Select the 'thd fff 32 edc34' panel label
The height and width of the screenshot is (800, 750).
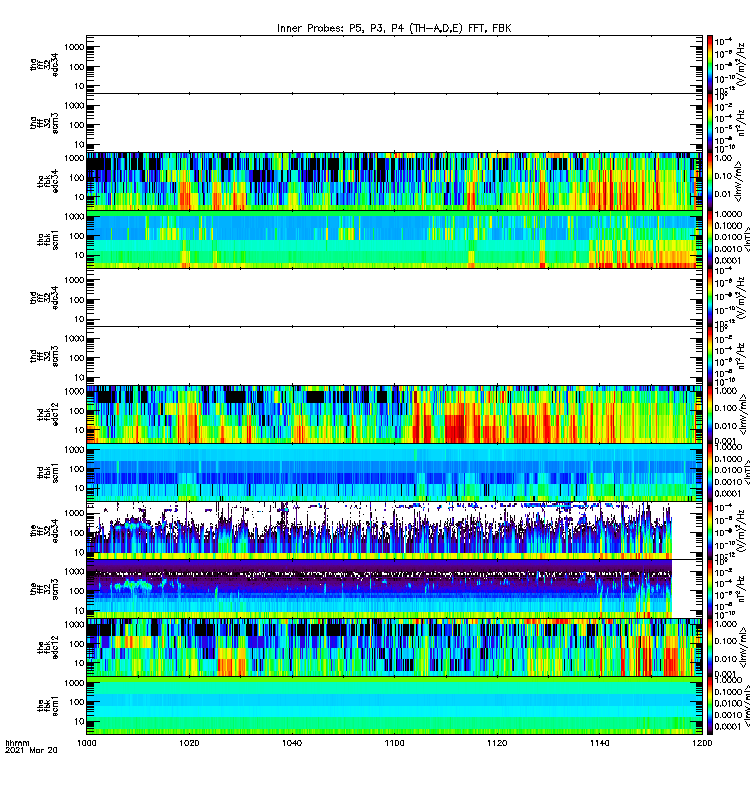(44, 298)
